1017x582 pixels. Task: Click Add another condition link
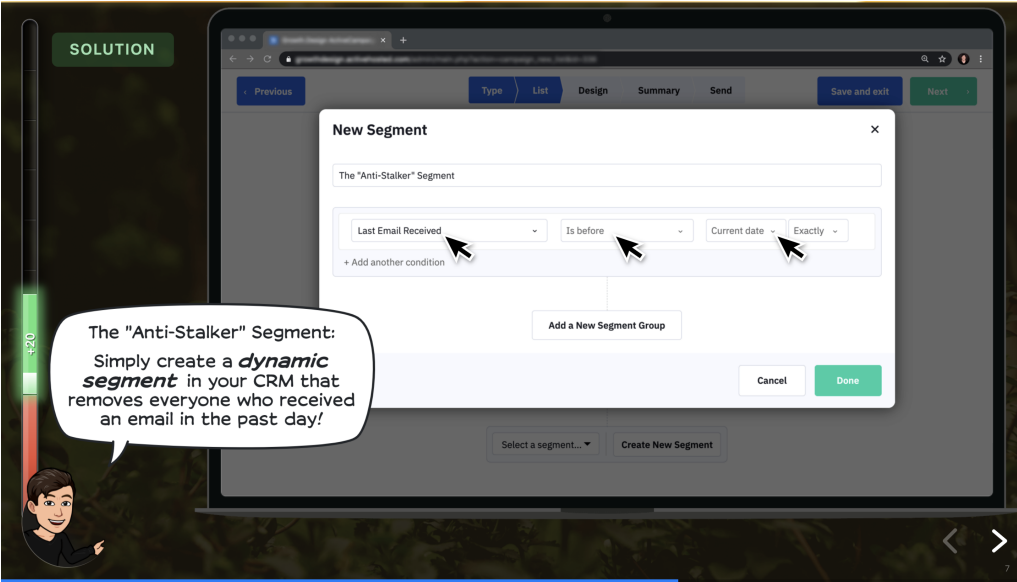[394, 262]
